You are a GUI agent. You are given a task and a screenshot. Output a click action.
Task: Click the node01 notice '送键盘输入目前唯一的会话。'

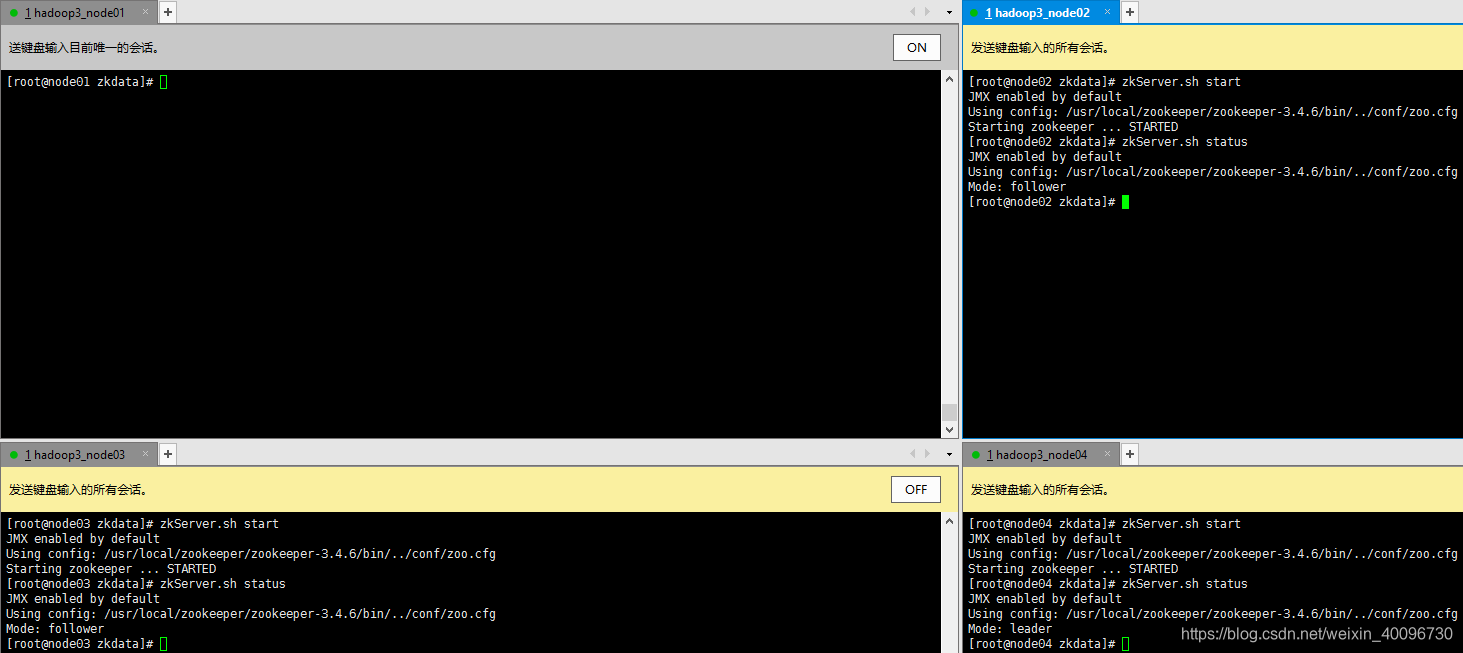[x=84, y=48]
